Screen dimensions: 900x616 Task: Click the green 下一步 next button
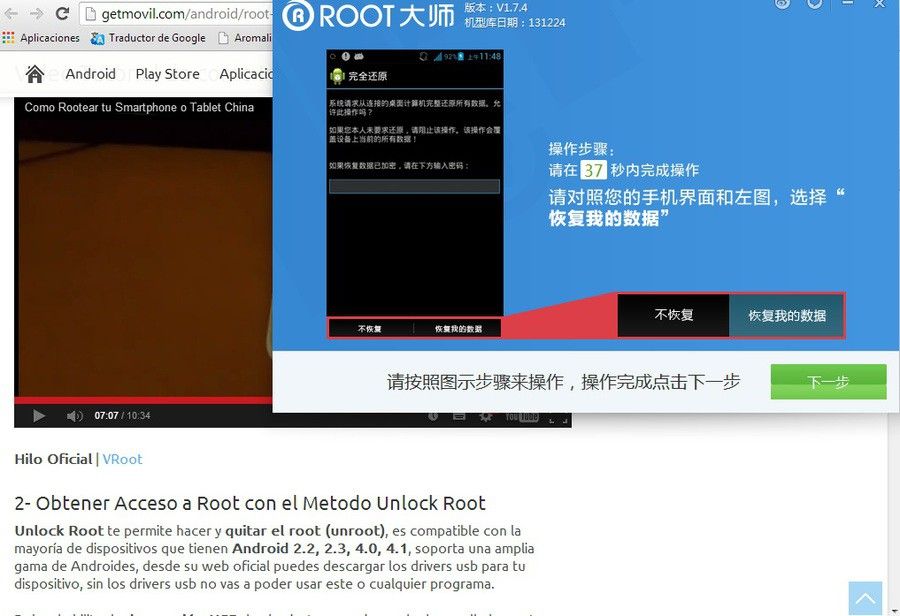click(x=828, y=382)
